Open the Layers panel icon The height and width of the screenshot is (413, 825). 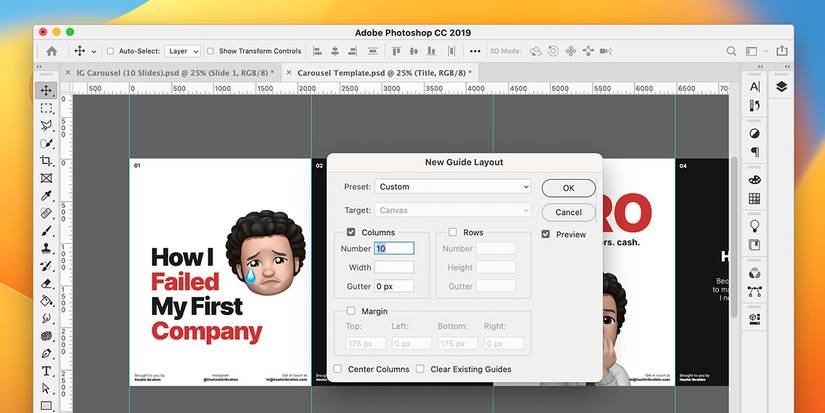pyautogui.click(x=781, y=87)
